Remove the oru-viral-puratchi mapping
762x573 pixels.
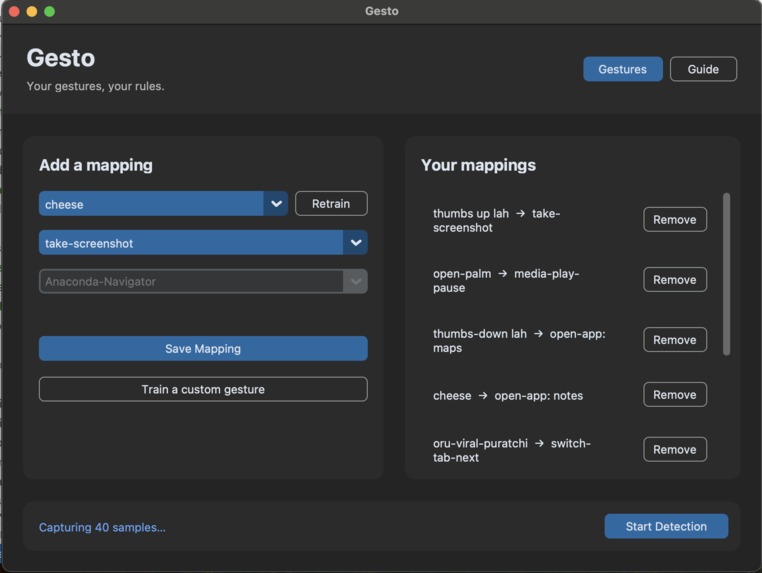675,450
